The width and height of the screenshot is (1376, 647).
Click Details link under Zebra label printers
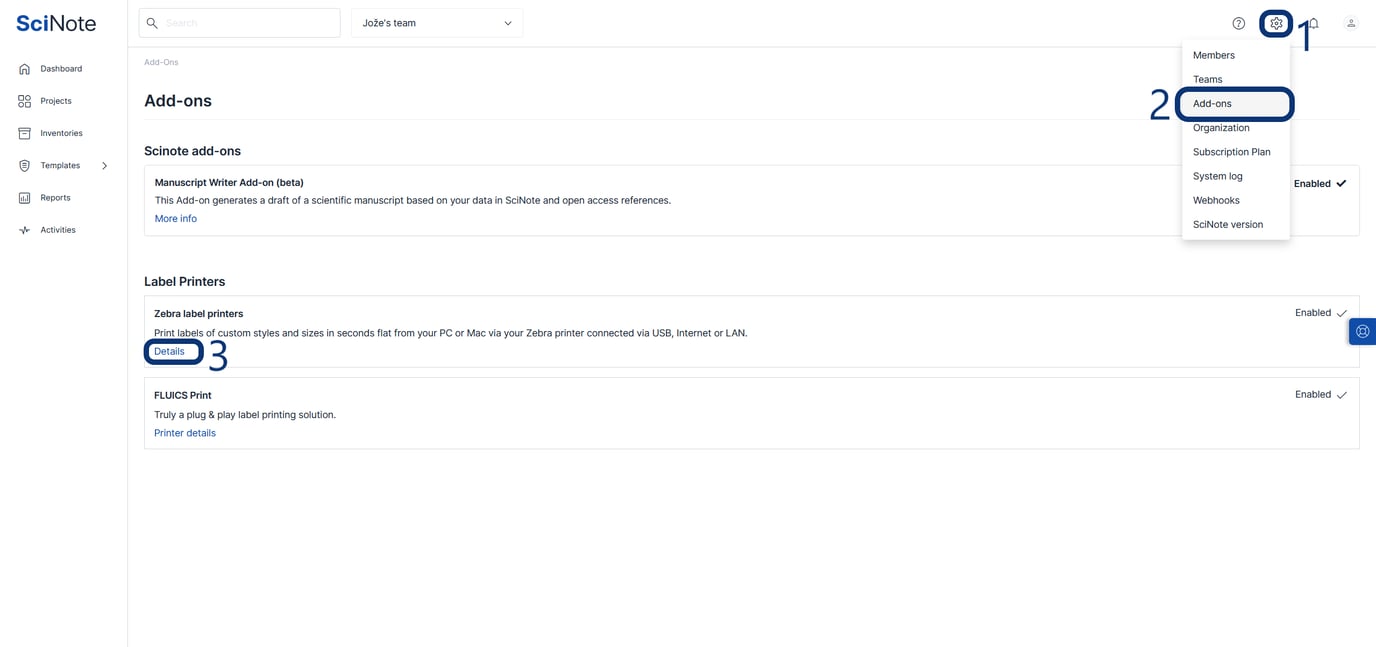(169, 351)
